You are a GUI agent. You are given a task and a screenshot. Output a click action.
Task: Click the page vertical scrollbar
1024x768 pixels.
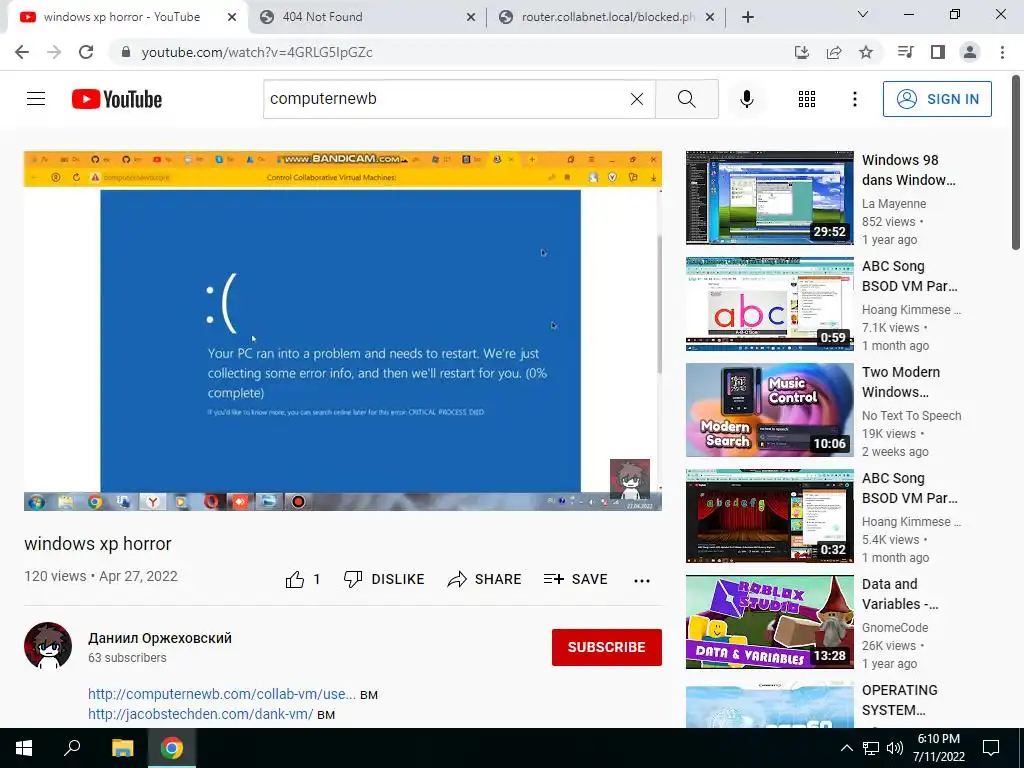[x=1016, y=163]
